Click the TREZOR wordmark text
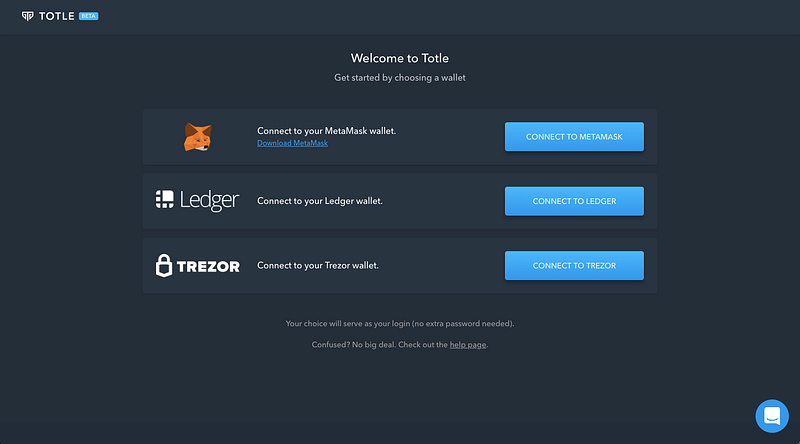Screen dimensions: 800x444 tap(208, 266)
